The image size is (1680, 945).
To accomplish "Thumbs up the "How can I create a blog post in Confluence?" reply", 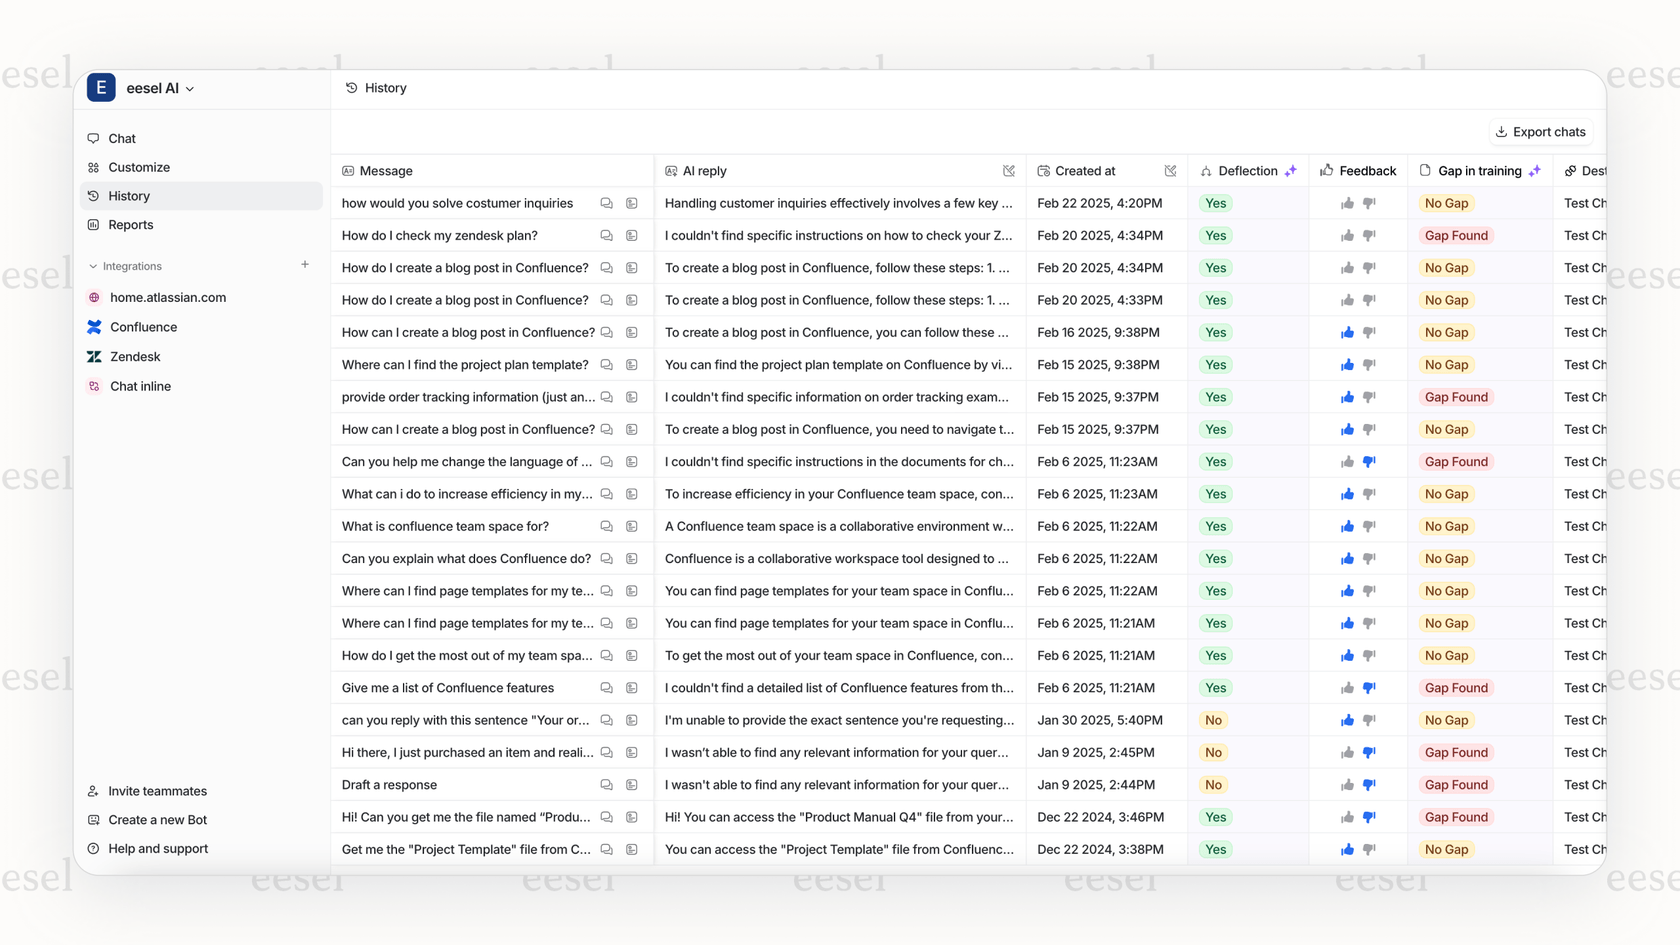I will (1346, 332).
